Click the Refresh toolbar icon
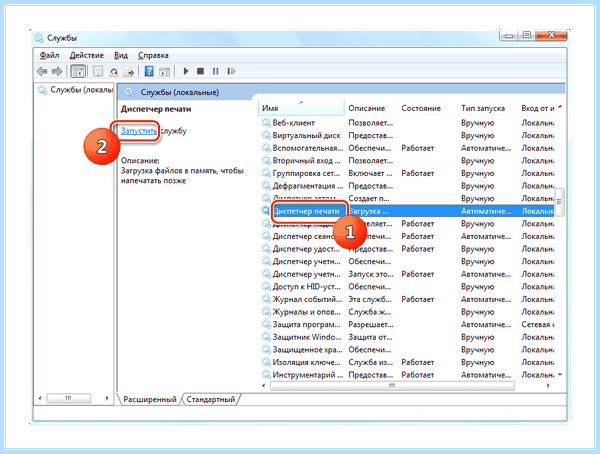This screenshot has width=600, height=454. coord(114,71)
